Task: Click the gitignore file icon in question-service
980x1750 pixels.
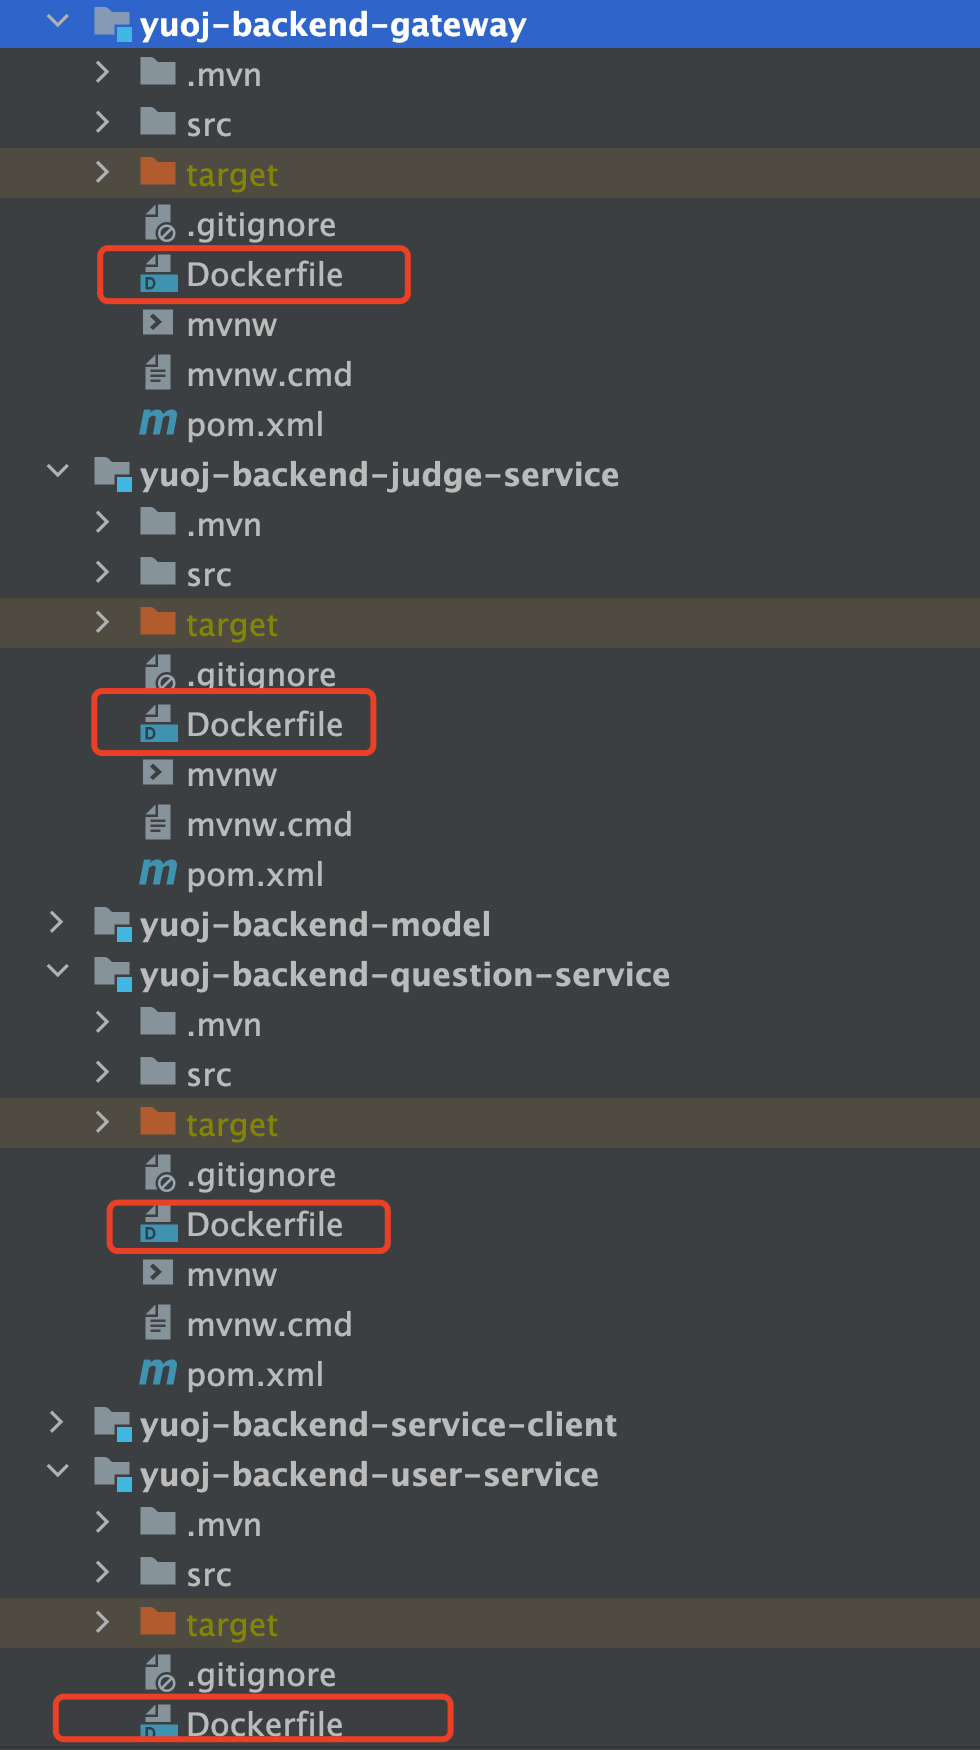Action: click(x=159, y=1174)
